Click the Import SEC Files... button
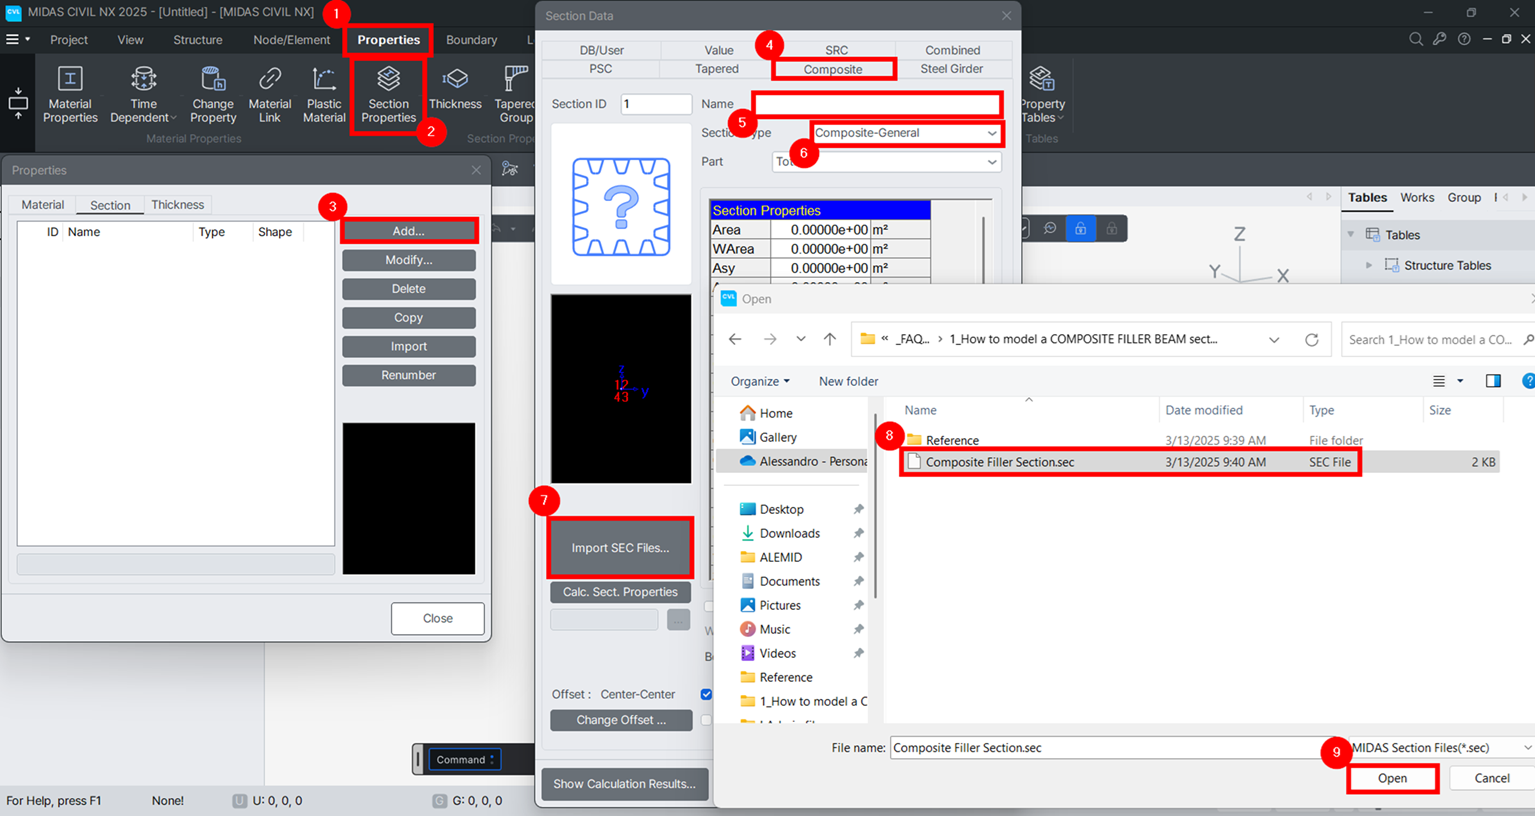Image resolution: width=1535 pixels, height=816 pixels. [x=620, y=548]
